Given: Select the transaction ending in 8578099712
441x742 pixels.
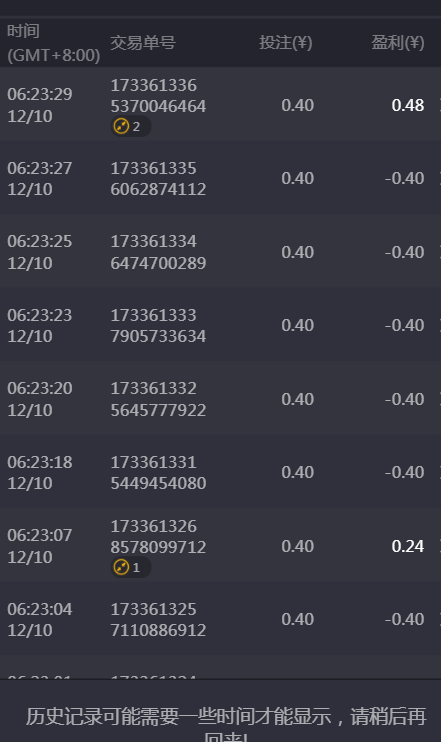Looking at the screenshot, I should pos(220,545).
